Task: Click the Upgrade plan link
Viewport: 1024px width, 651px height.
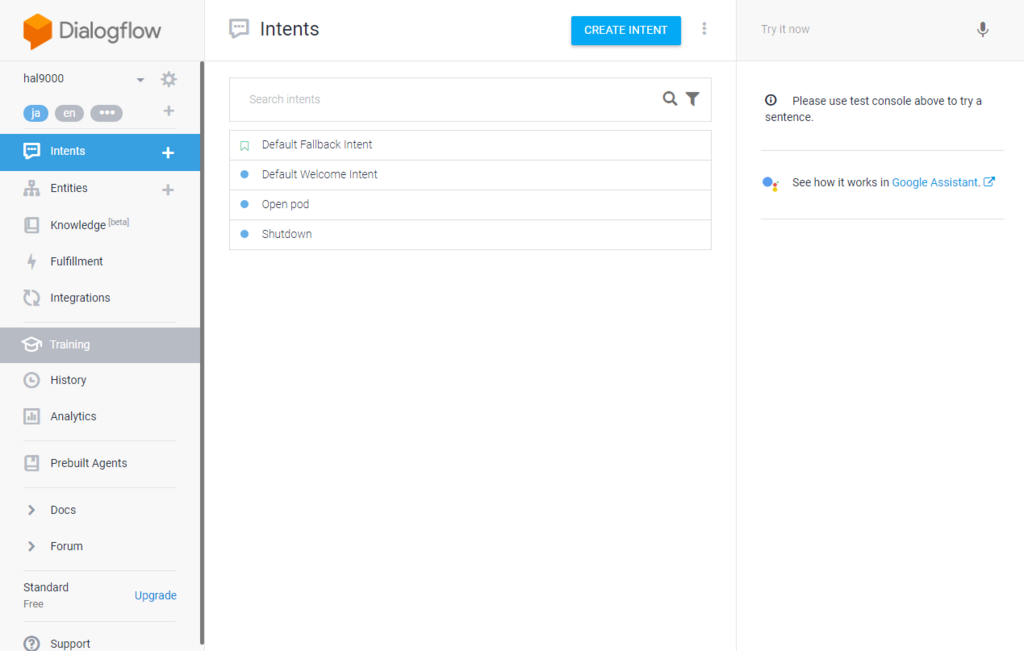Action: pyautogui.click(x=155, y=595)
